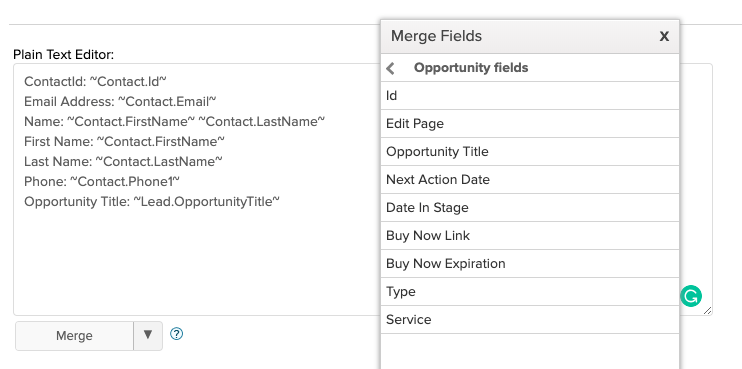Image resolution: width=742 pixels, height=369 pixels.
Task: Click the 'Plain Text Editor:' label
Action: (x=63, y=55)
